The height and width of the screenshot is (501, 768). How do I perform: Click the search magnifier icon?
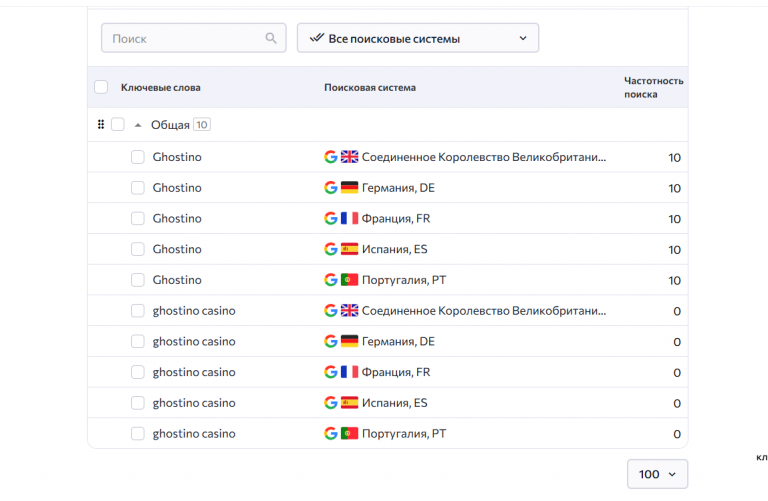point(271,39)
